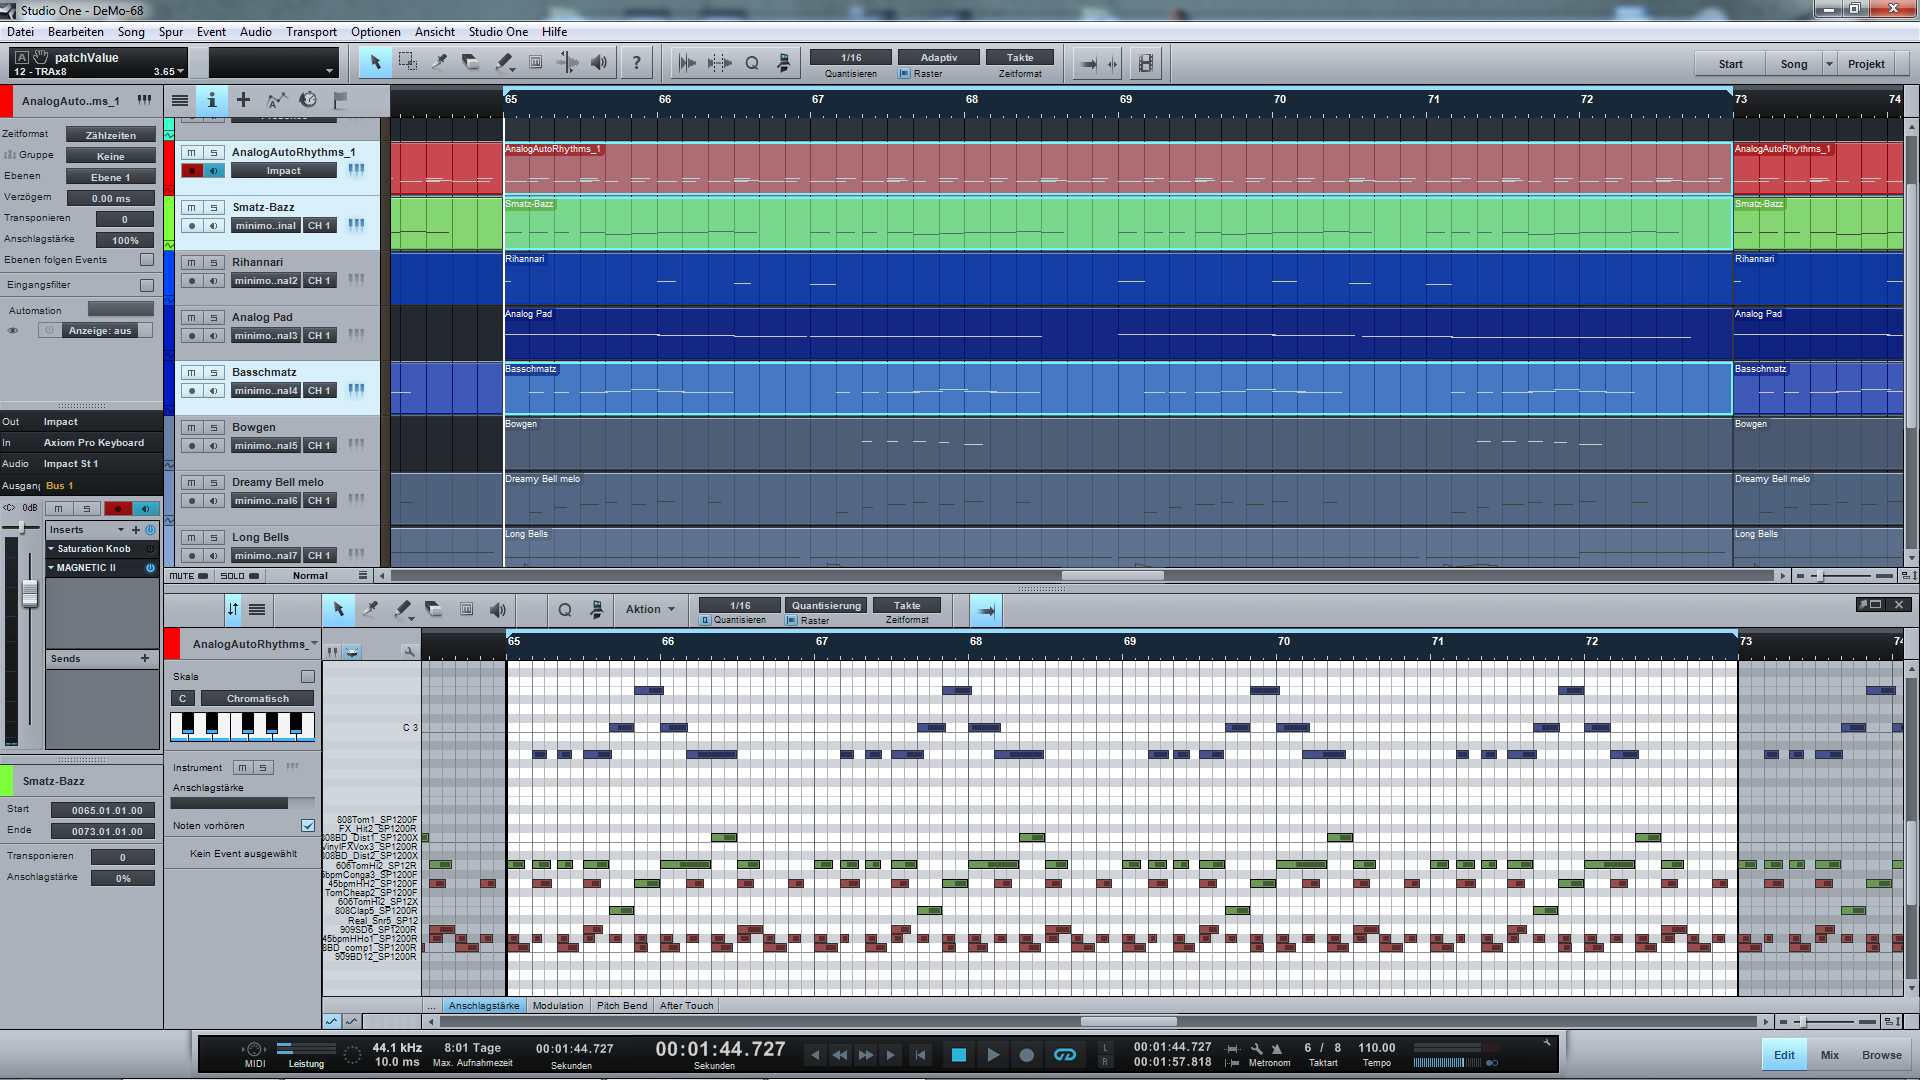This screenshot has width=1920, height=1080.
Task: Open the Mix view
Action: coord(1830,1055)
